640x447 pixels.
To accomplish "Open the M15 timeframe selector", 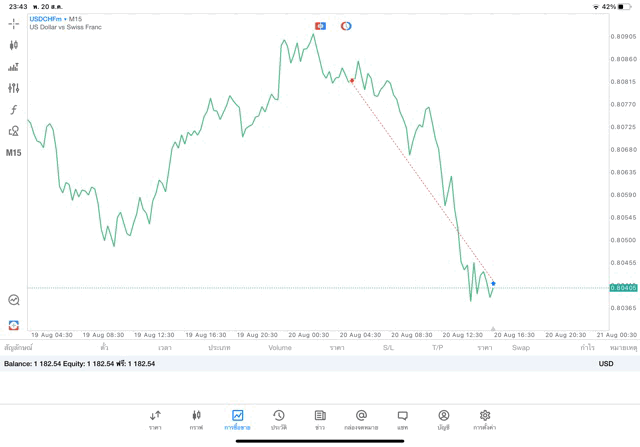I will click(14, 153).
